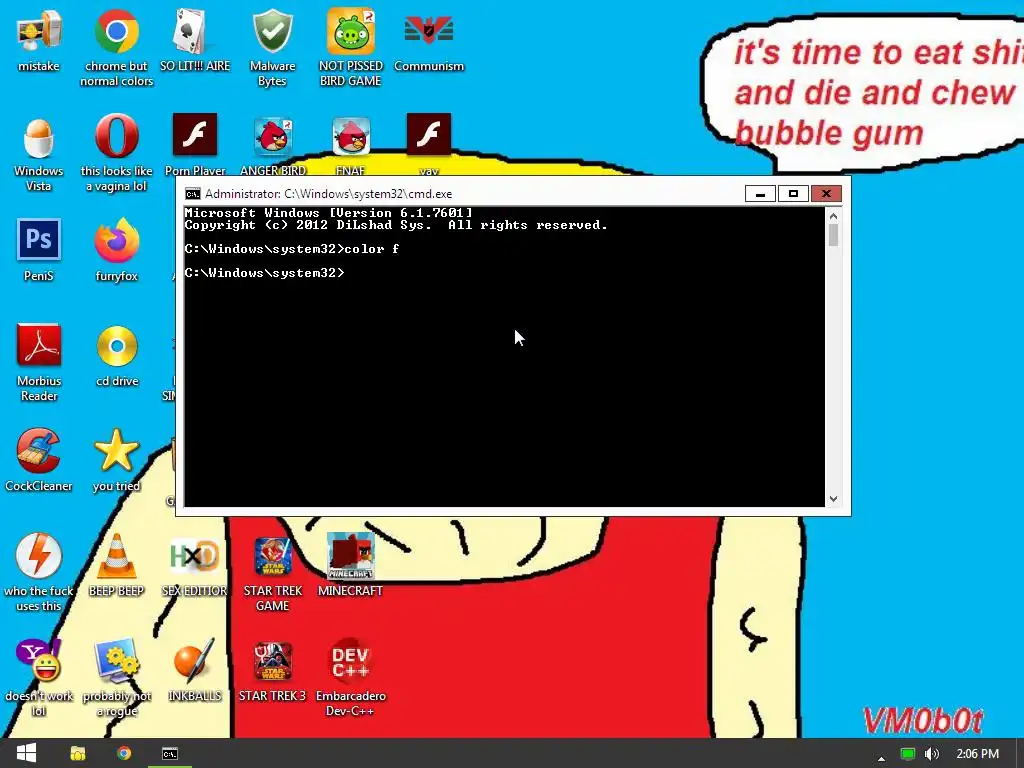This screenshot has width=1024, height=768.
Task: Click the 'color f' command line text
Action: point(371,249)
